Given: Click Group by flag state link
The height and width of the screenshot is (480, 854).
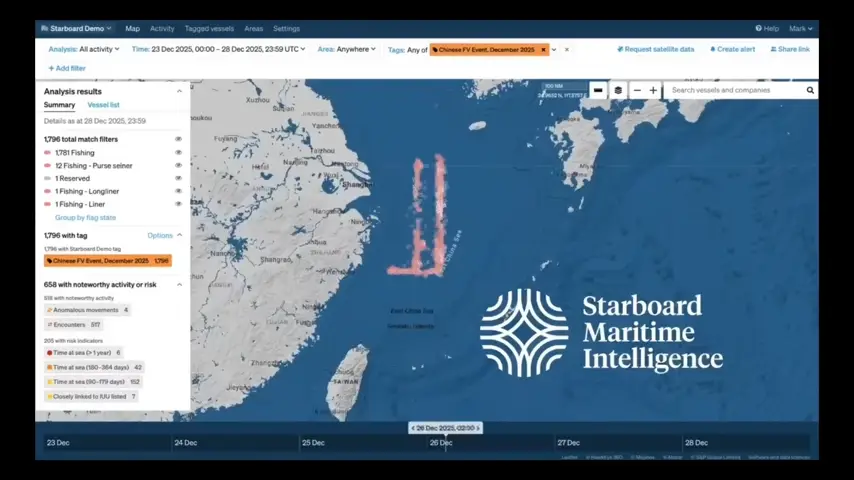Looking at the screenshot, I should click(85, 217).
